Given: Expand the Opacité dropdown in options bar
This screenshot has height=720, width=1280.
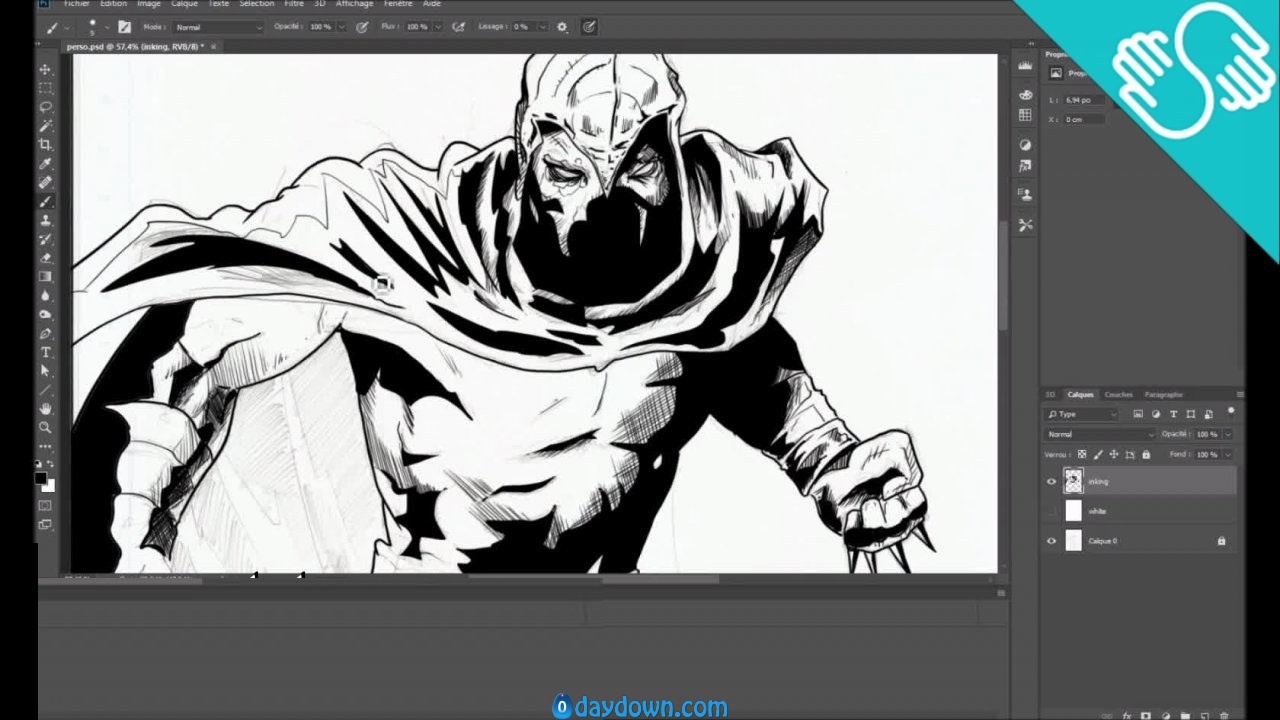Looking at the screenshot, I should tap(341, 27).
